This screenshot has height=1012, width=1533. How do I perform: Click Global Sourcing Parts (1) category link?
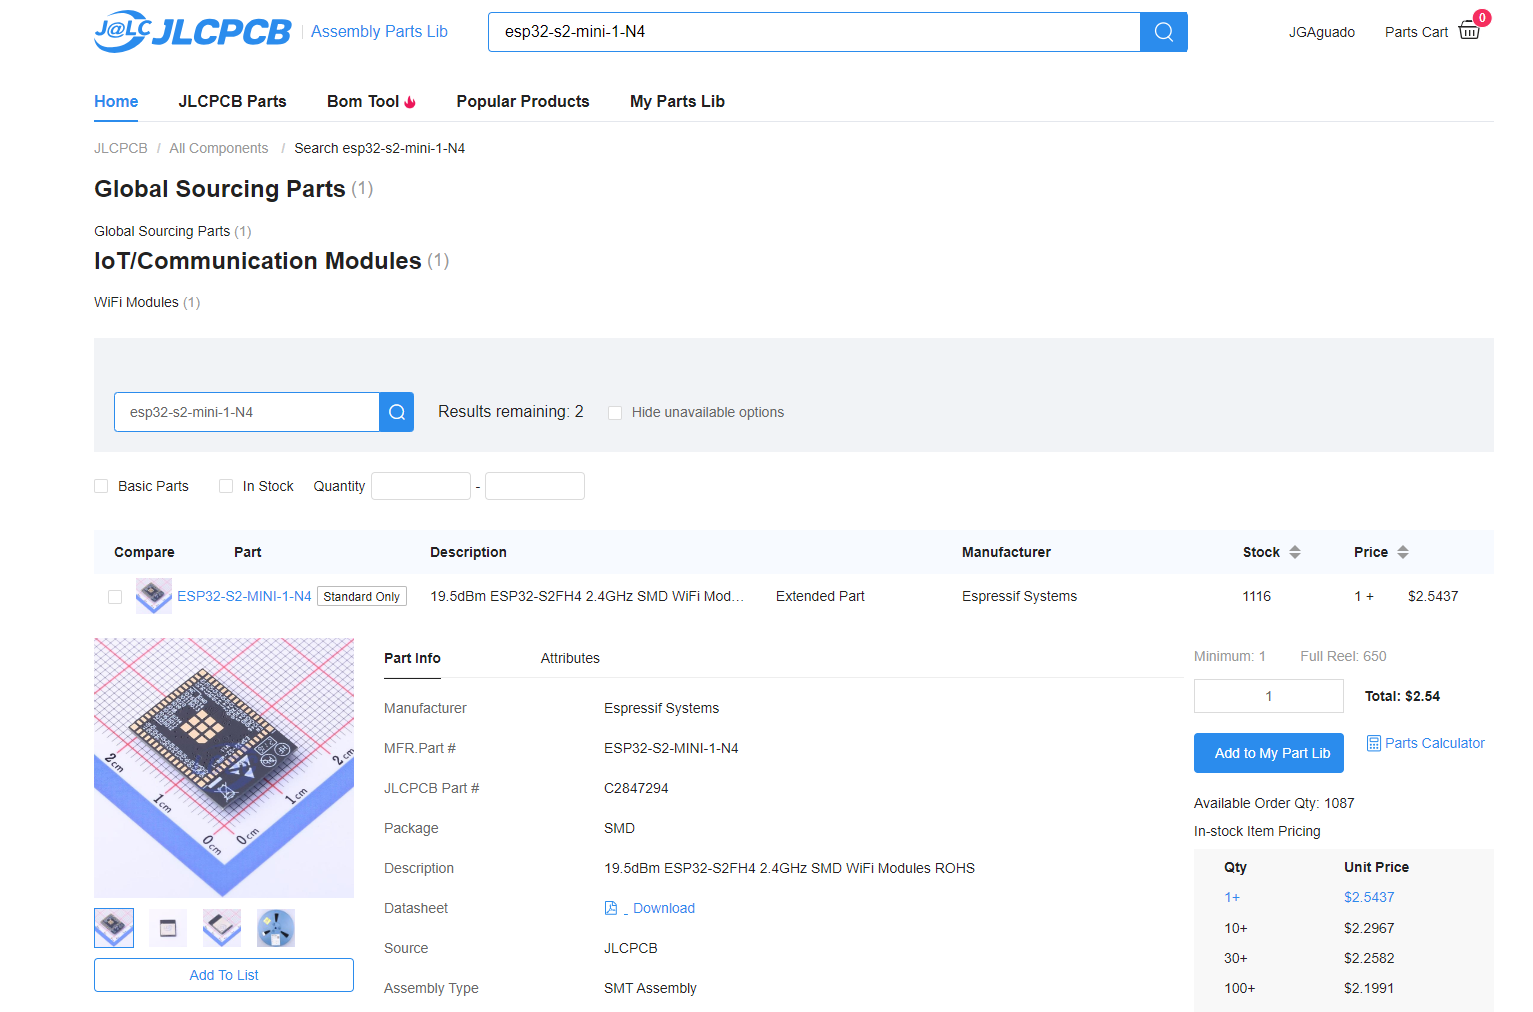pyautogui.click(x=173, y=231)
